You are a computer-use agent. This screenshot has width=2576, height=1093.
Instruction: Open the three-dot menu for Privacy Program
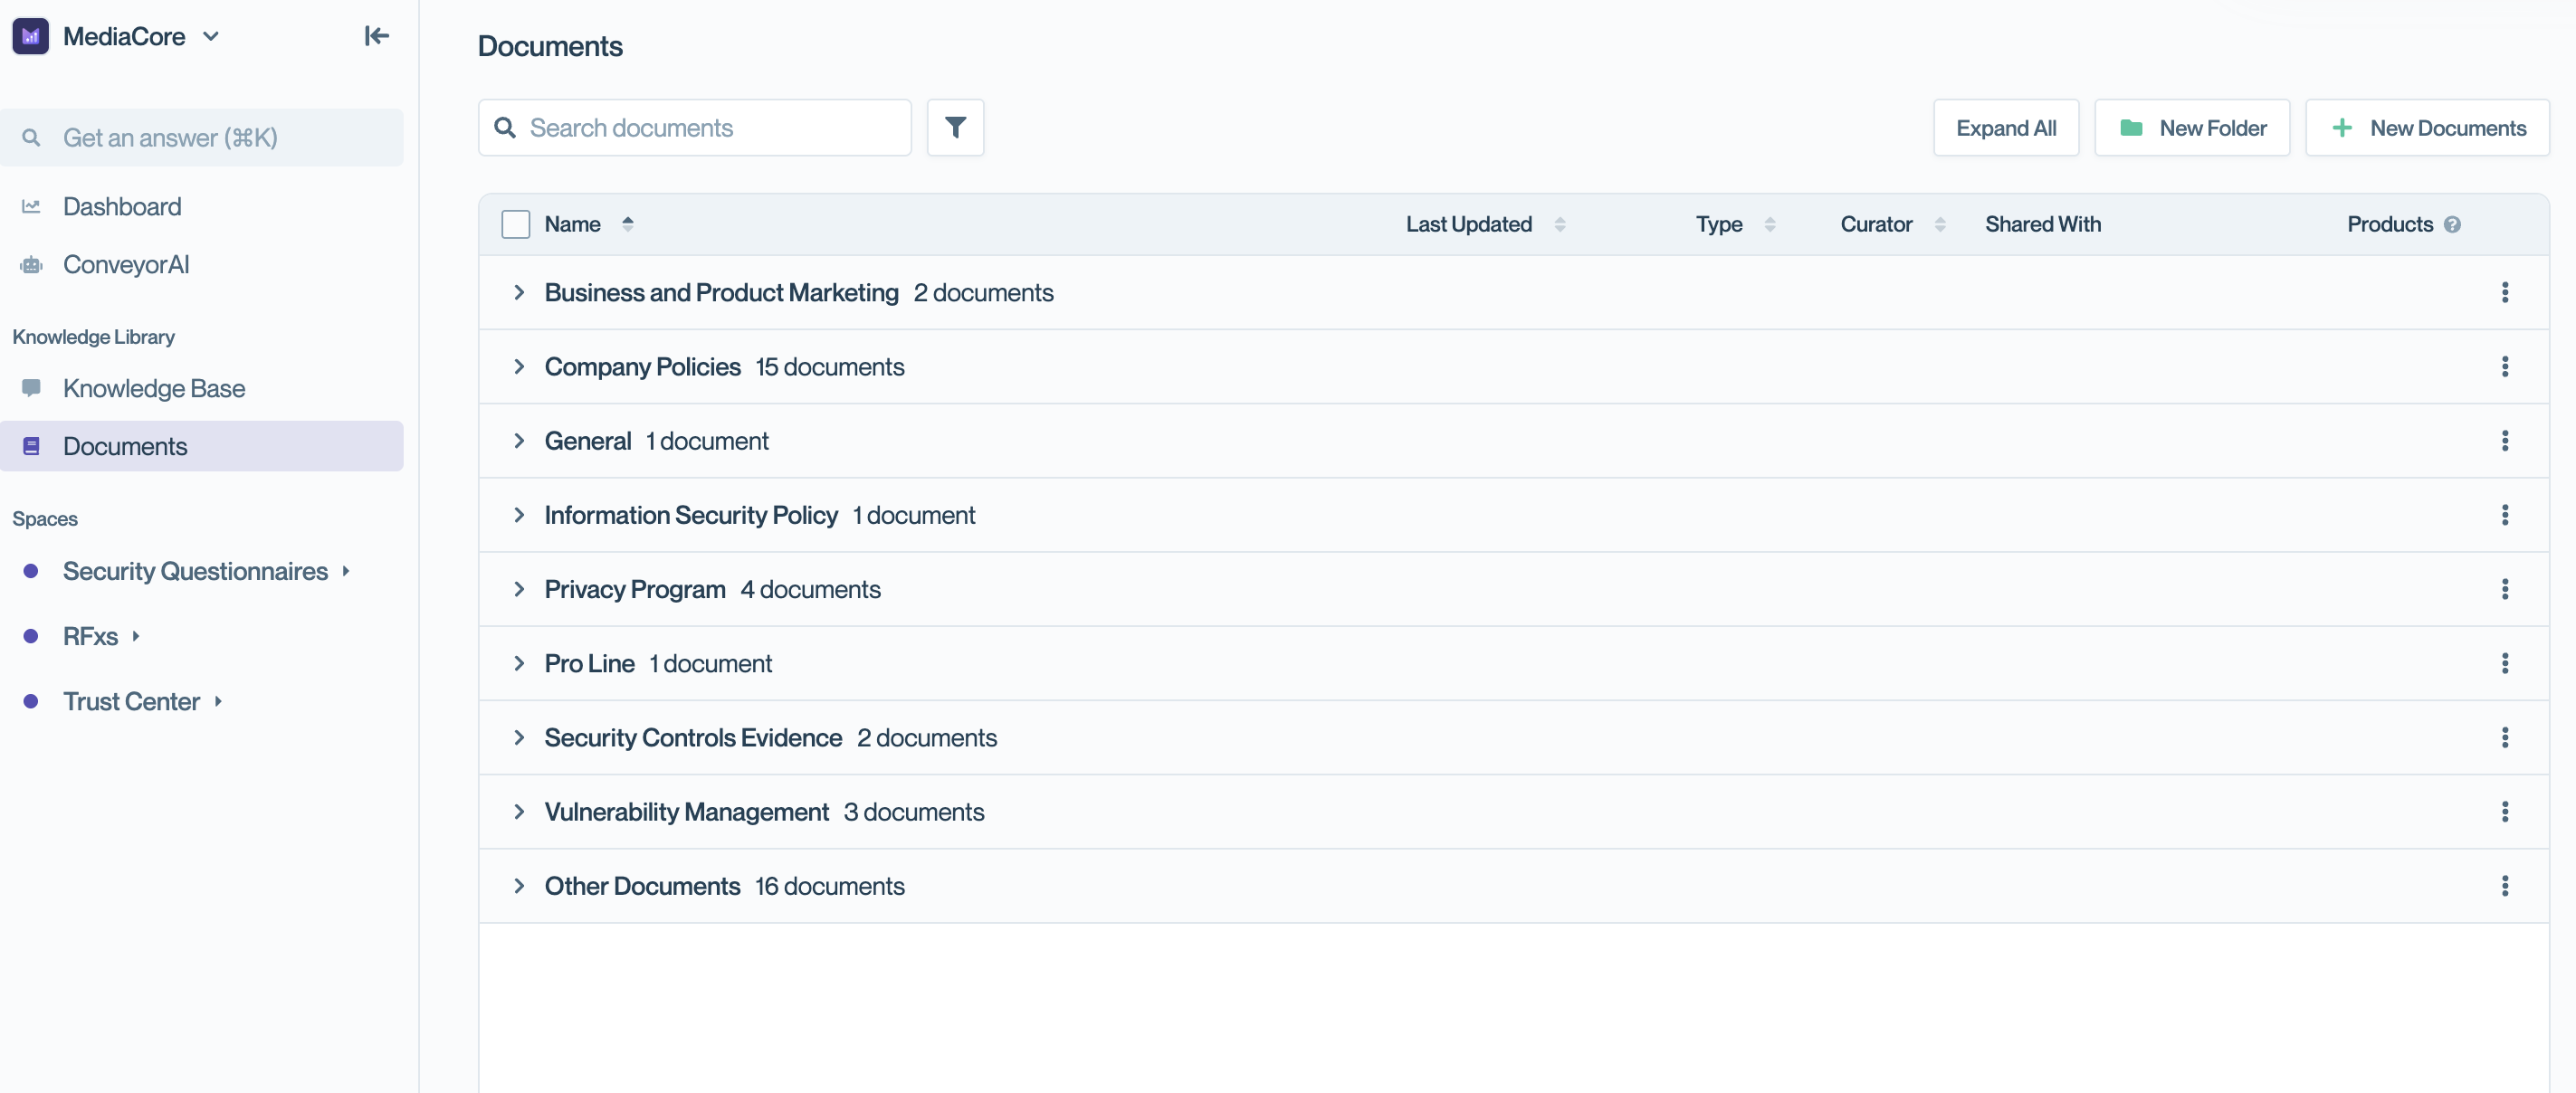pyautogui.click(x=2504, y=589)
